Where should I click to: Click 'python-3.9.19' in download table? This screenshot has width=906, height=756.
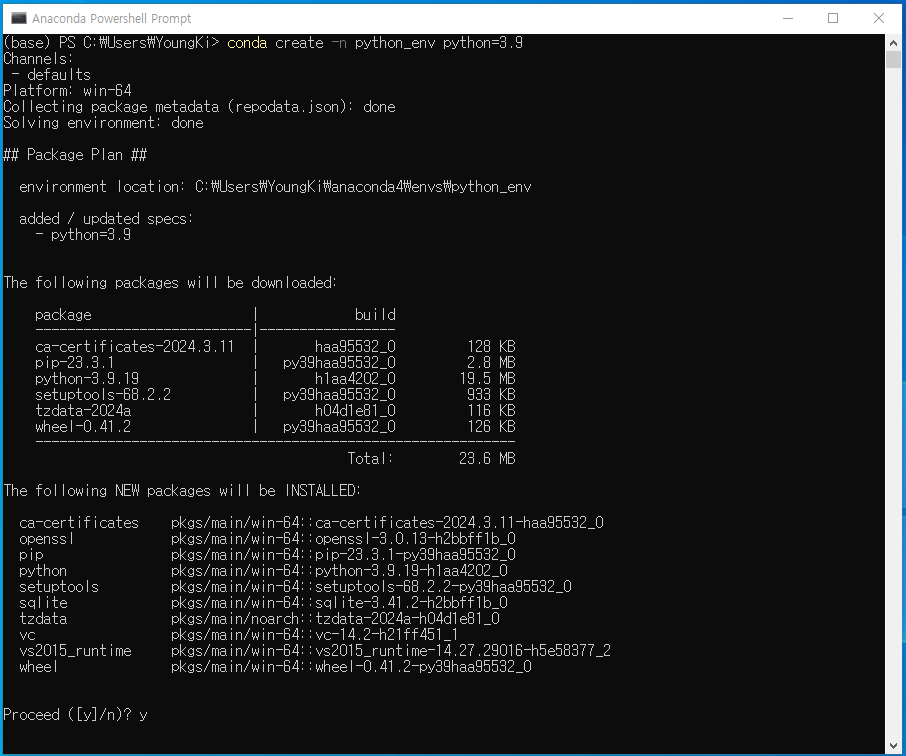87,379
